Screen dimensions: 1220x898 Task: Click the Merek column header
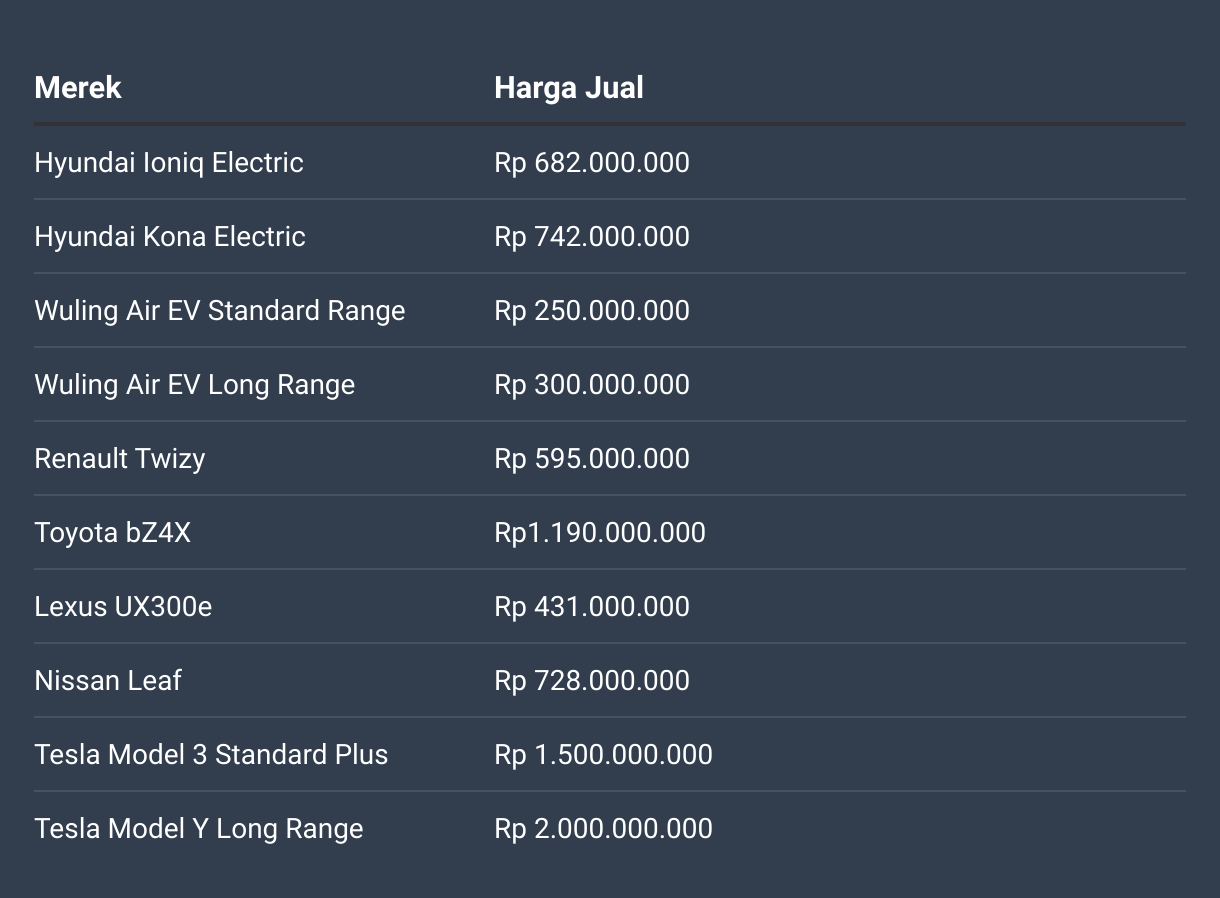coord(78,88)
